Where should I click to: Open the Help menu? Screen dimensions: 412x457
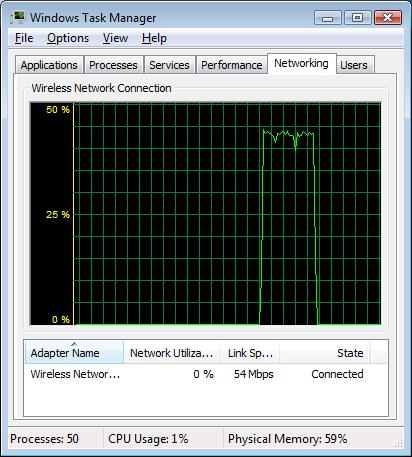click(x=154, y=38)
